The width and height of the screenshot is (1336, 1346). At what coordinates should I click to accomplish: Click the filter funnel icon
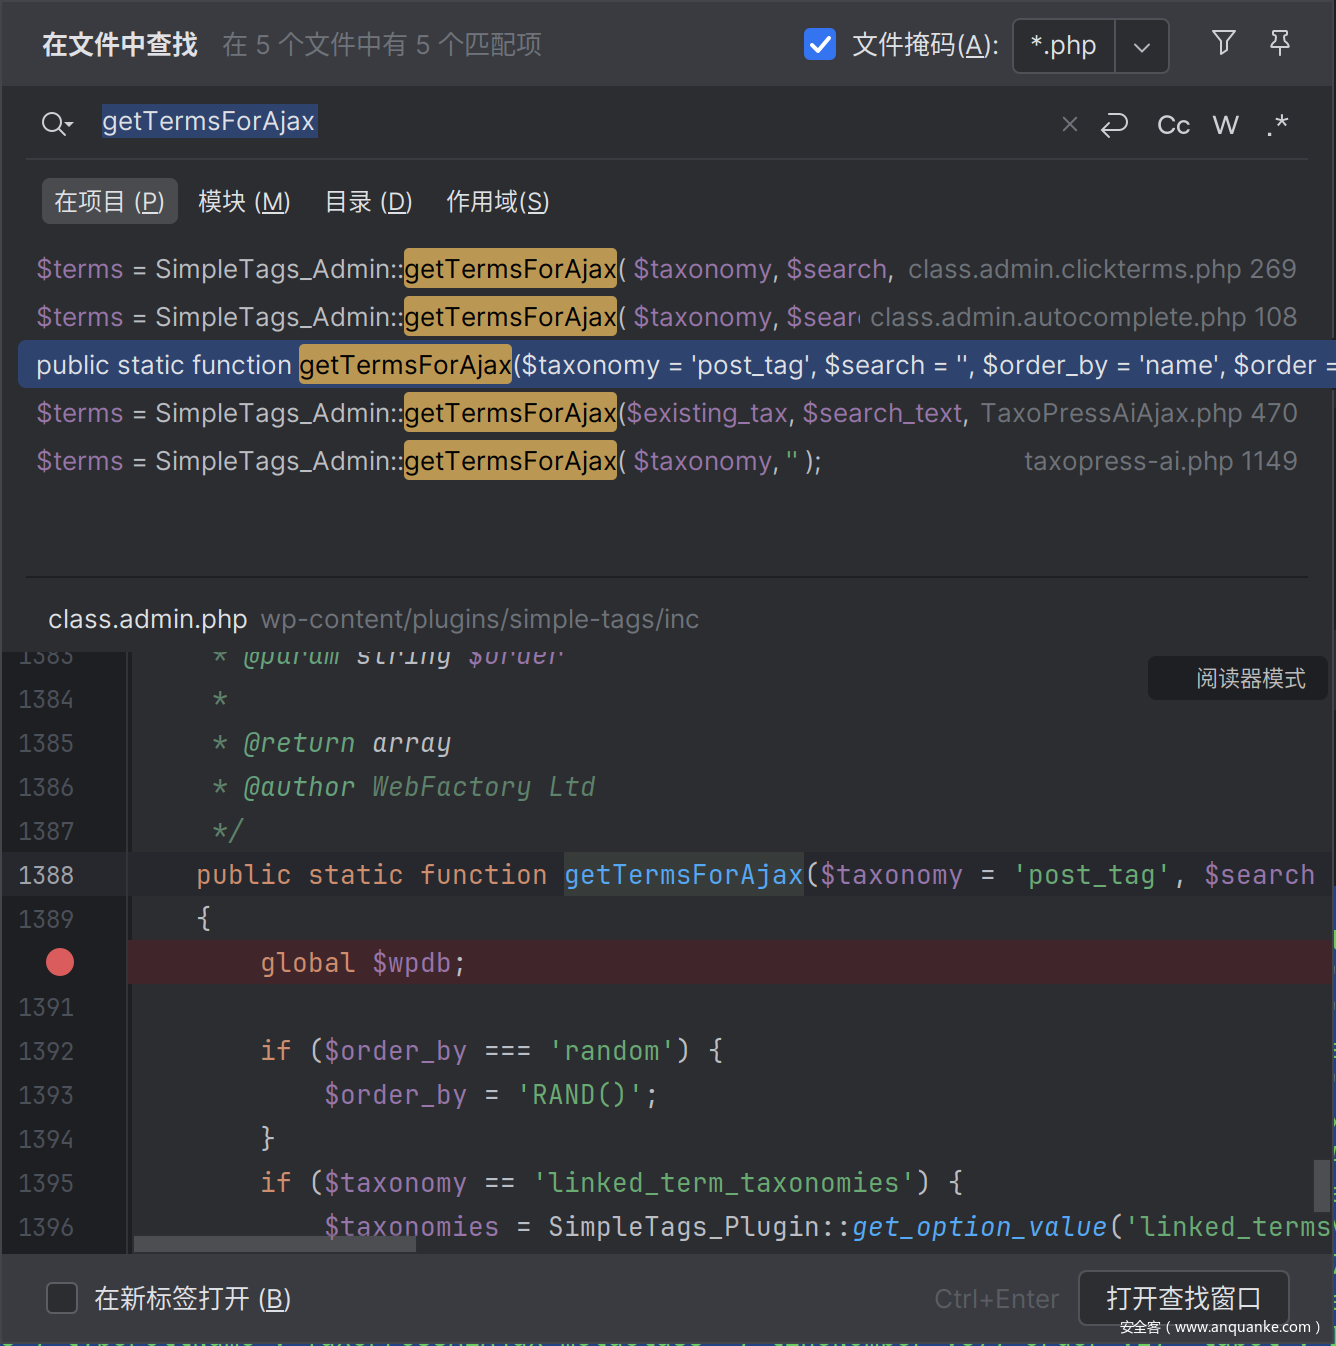1223,43
